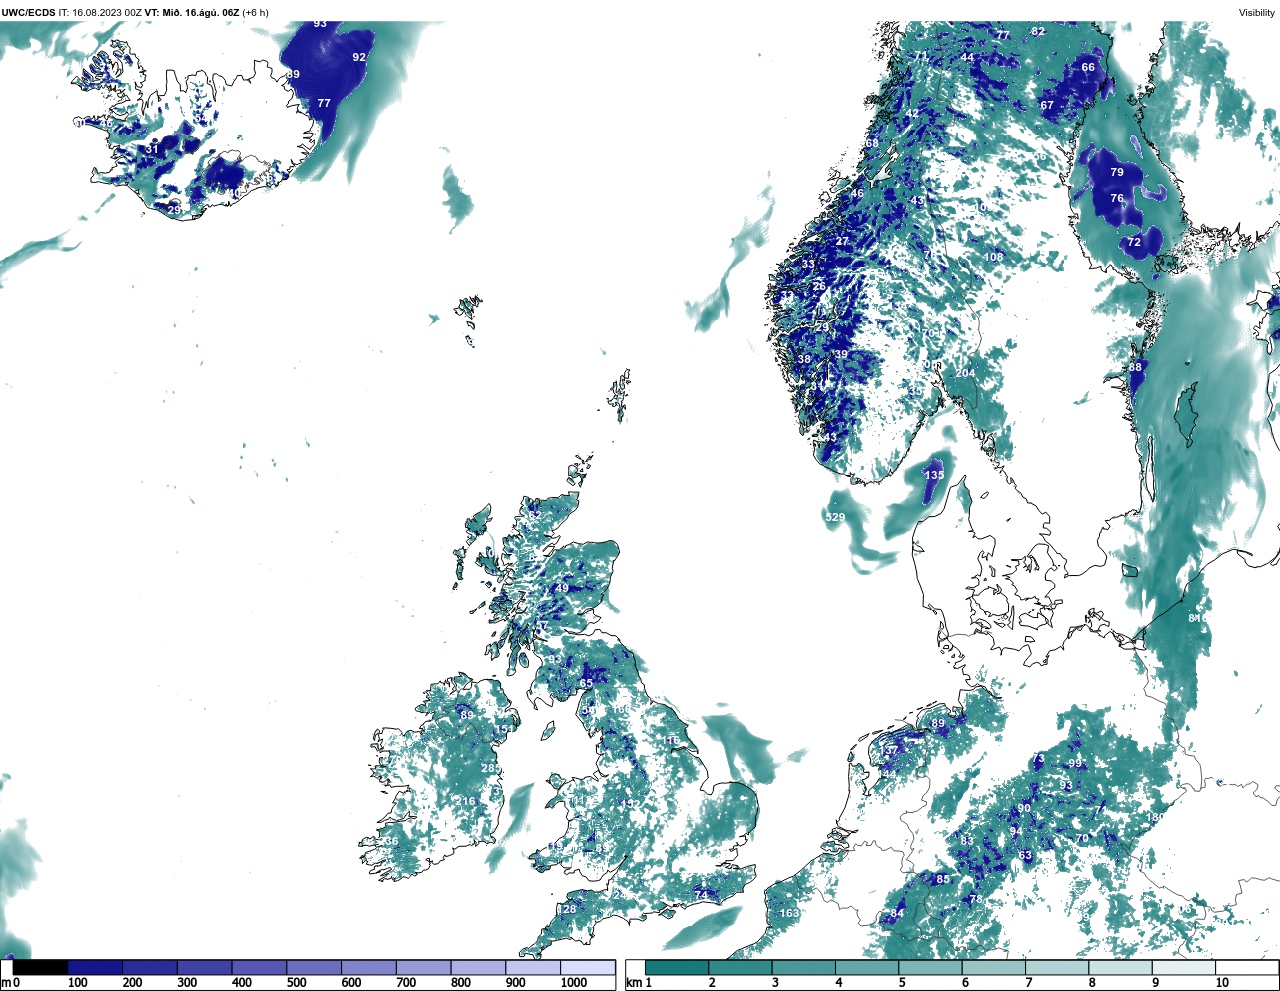Pick the 5–6 km teal legend swatch
The height and width of the screenshot is (991, 1280).
coord(930,967)
